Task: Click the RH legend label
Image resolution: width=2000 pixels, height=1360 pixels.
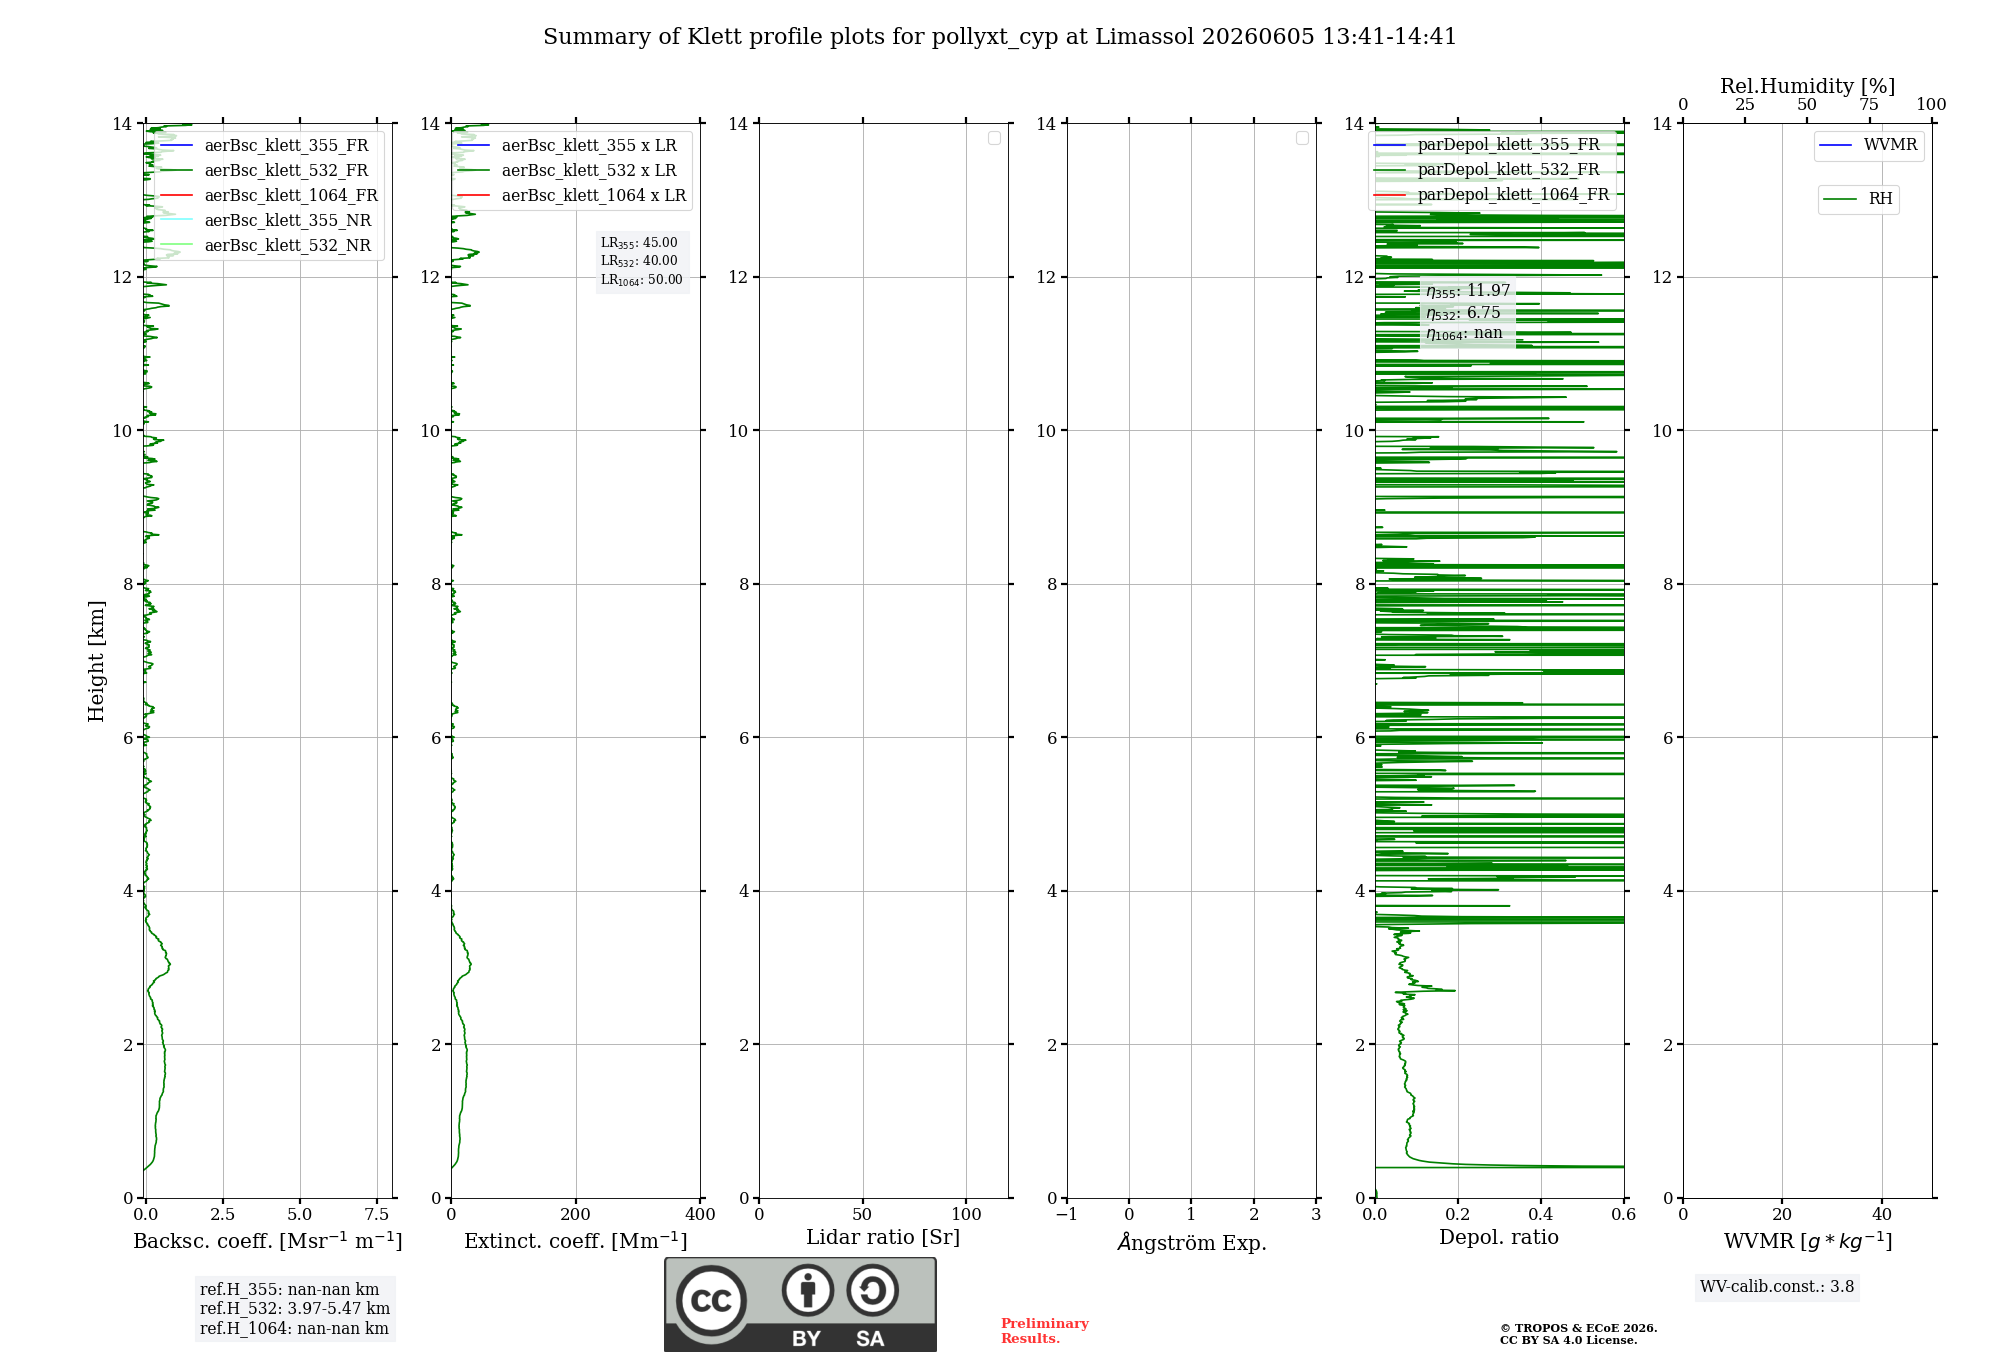Action: (1880, 200)
